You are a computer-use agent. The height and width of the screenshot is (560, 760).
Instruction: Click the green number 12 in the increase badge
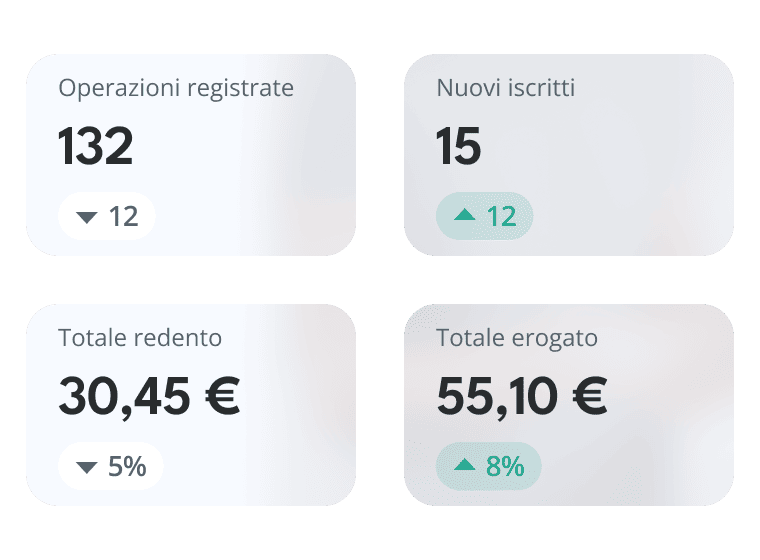pyautogui.click(x=501, y=216)
